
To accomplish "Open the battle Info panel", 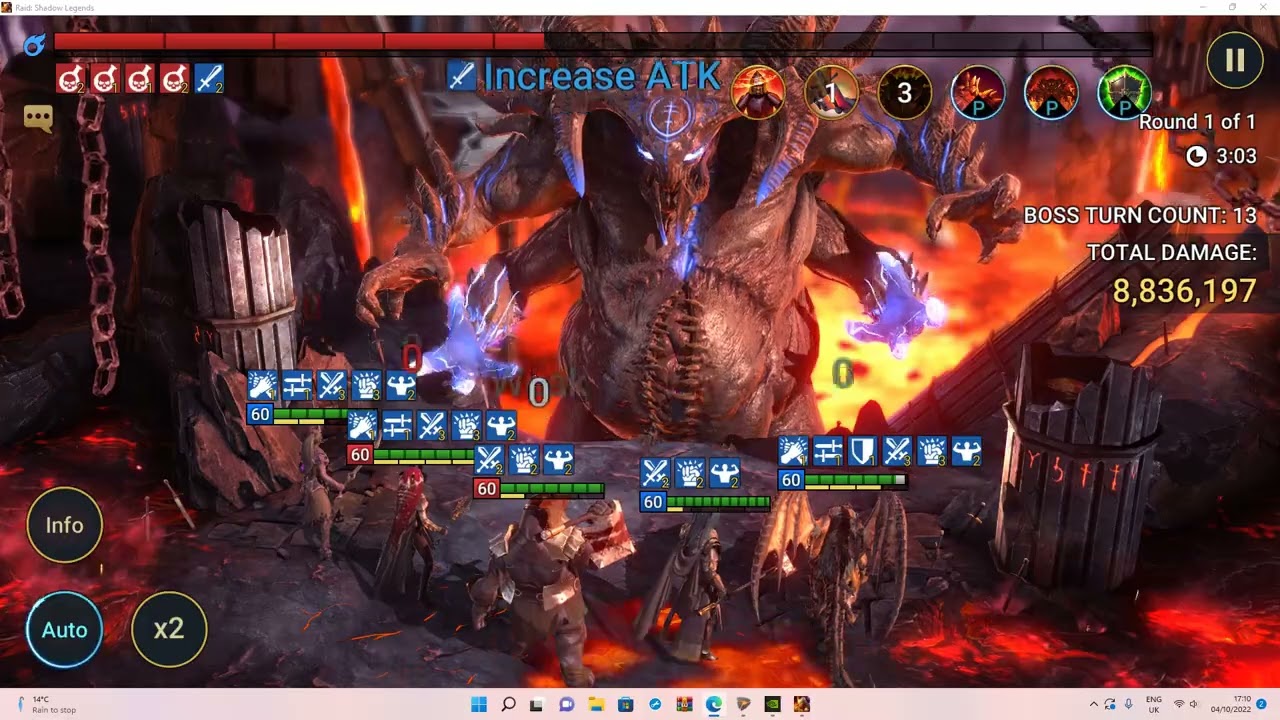I will (x=64, y=525).
